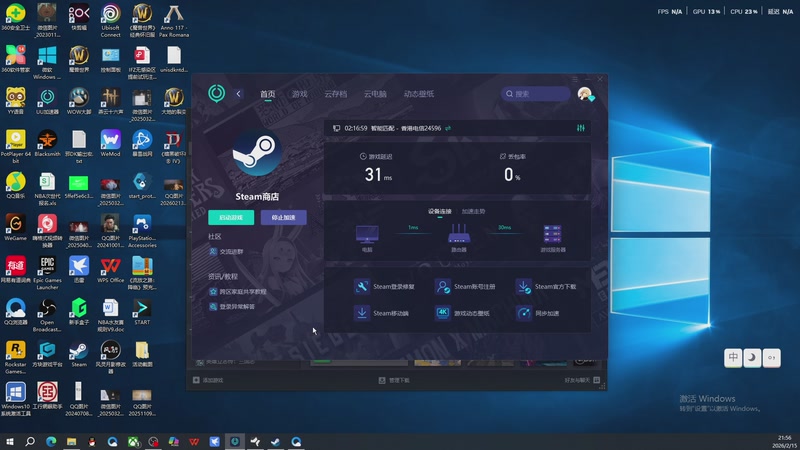Click the large Steam logo

click(x=257, y=153)
